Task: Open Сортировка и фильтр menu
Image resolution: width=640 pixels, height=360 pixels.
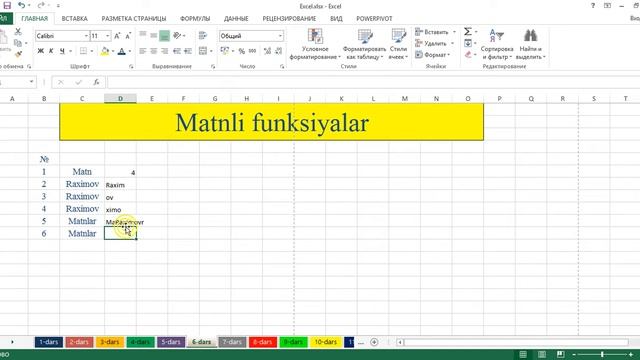Action: coord(497,44)
